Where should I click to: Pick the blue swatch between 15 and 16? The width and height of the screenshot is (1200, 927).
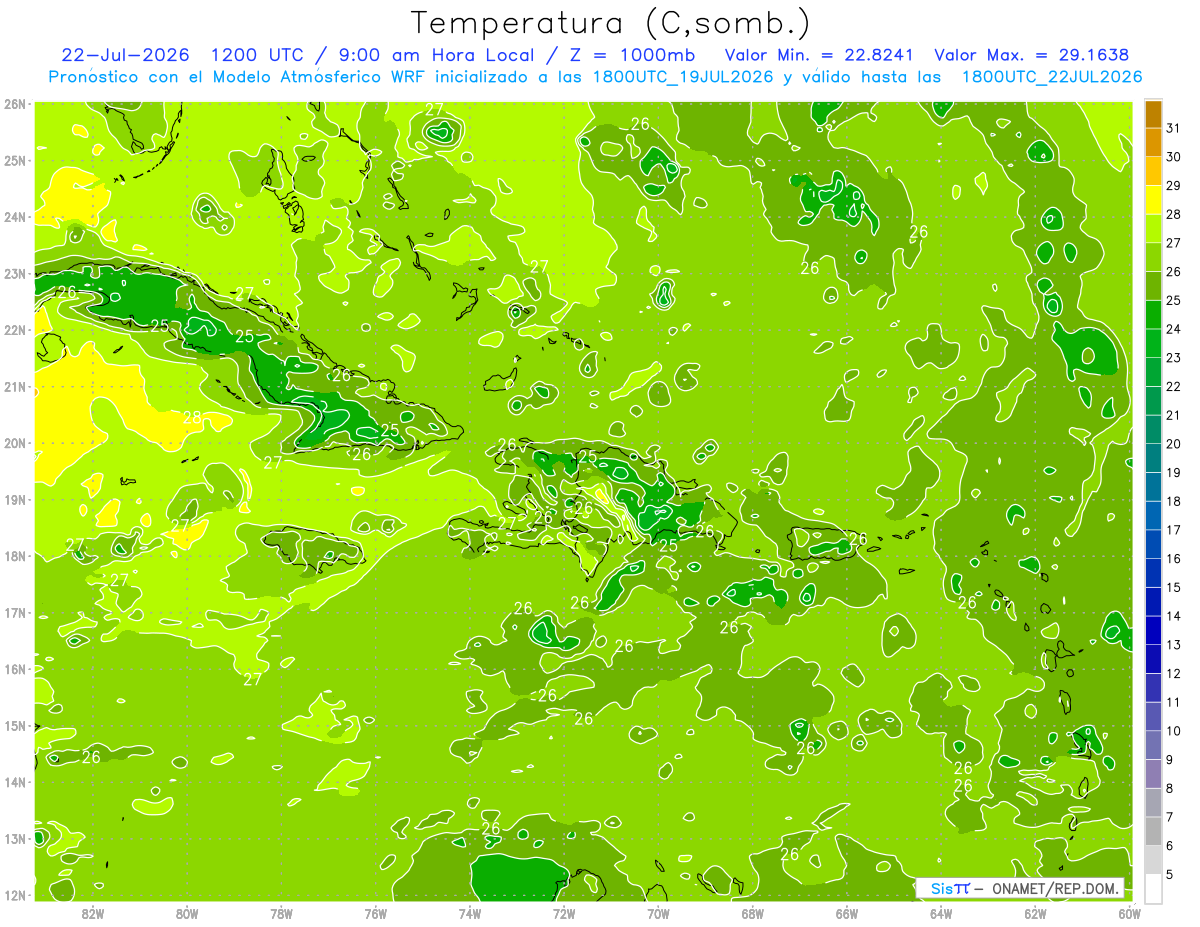[x=1153, y=573]
